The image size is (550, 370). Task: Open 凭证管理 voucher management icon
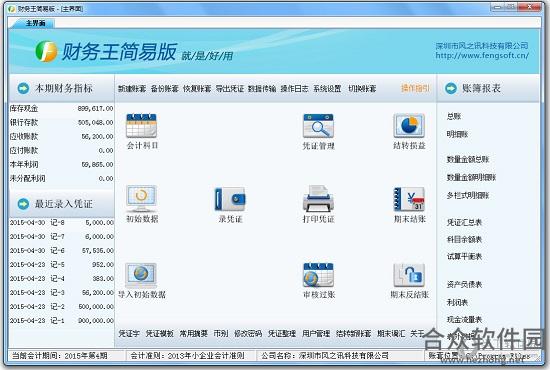point(318,126)
